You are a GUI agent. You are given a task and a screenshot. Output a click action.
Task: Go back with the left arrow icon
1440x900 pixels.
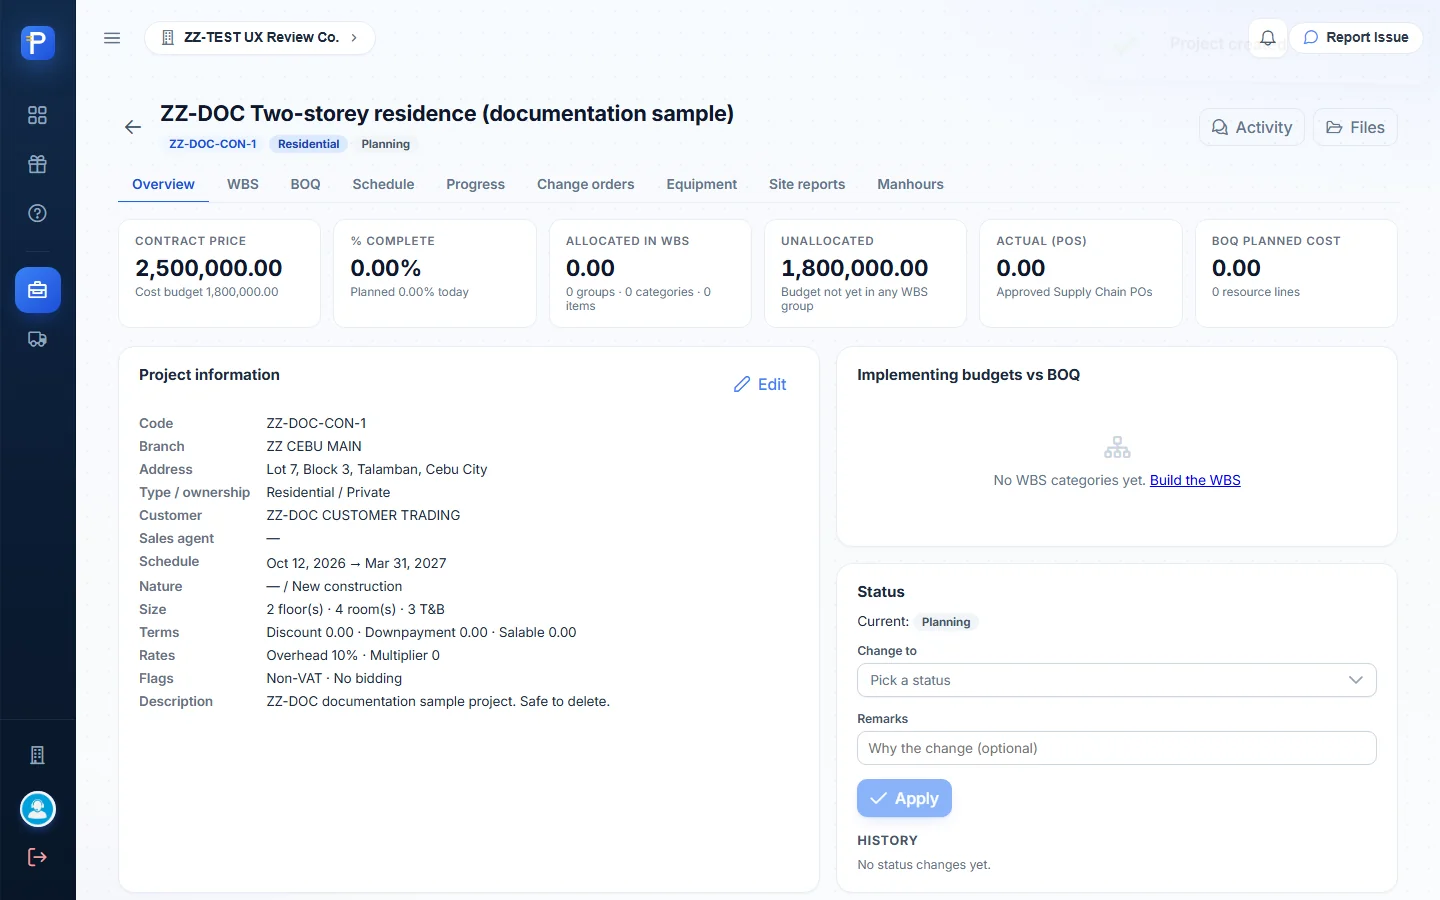click(x=133, y=127)
